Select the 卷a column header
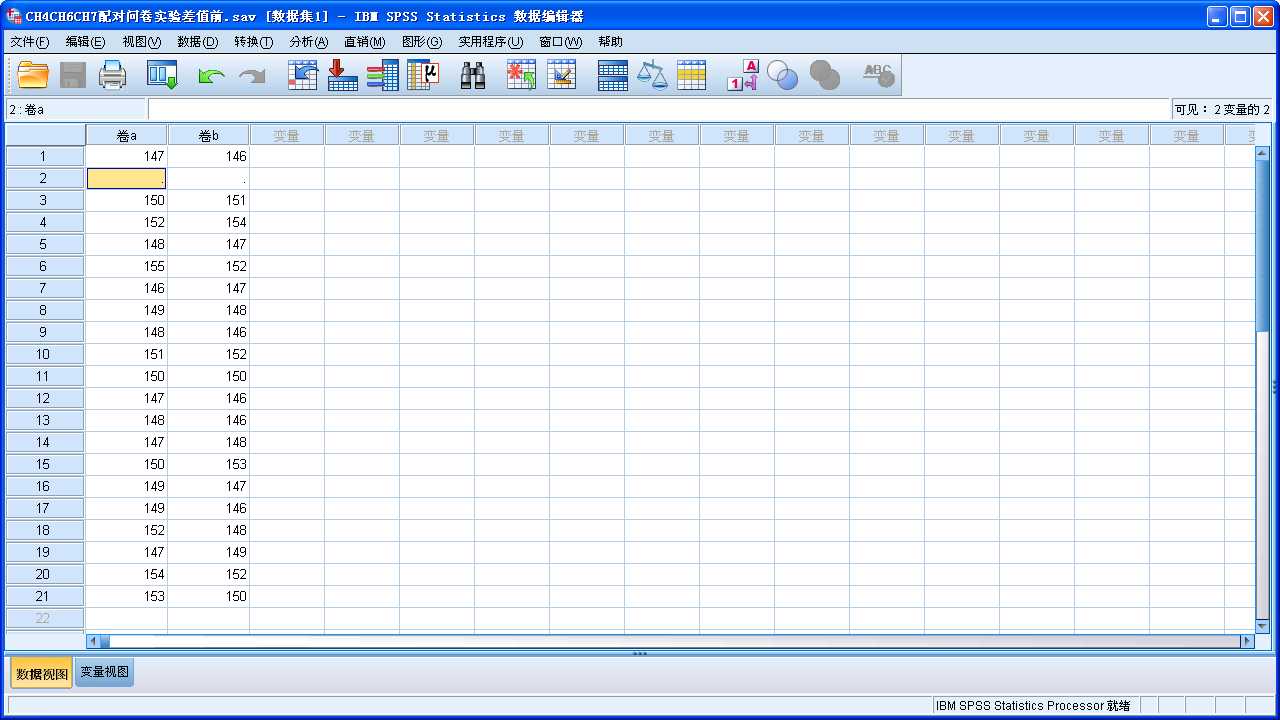 (127, 135)
